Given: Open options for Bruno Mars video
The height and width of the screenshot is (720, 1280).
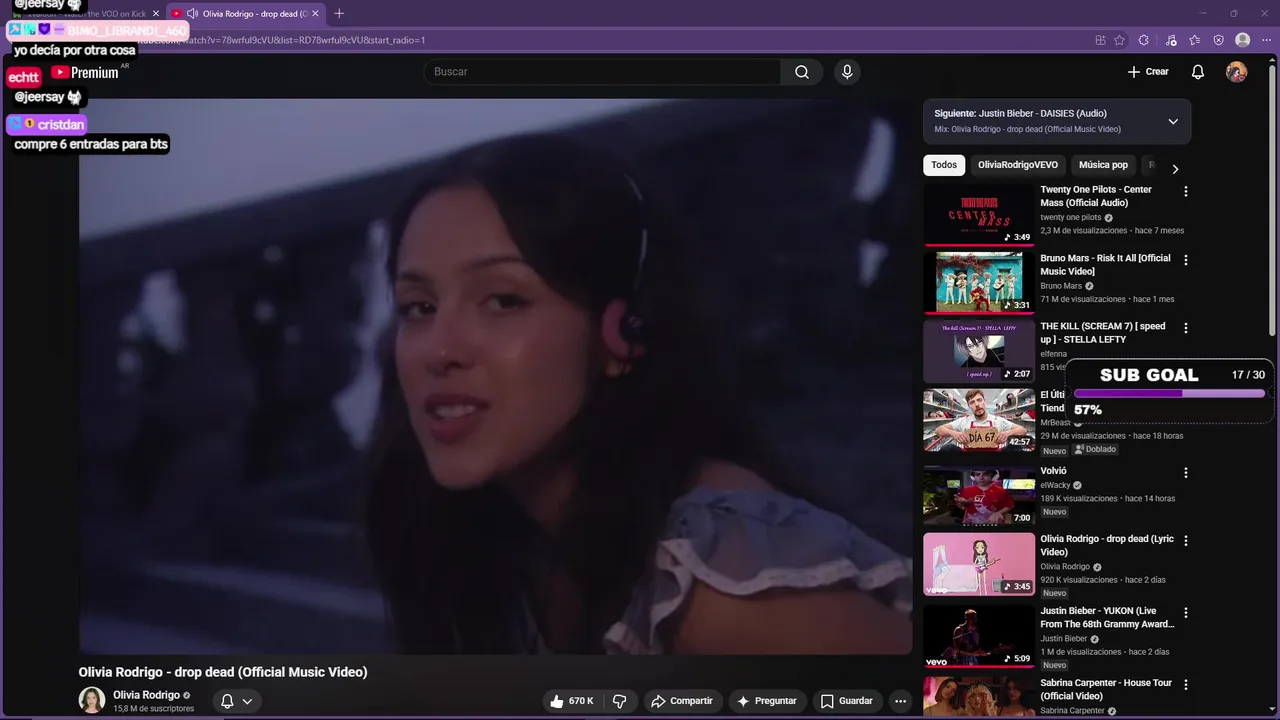Looking at the screenshot, I should [1186, 260].
